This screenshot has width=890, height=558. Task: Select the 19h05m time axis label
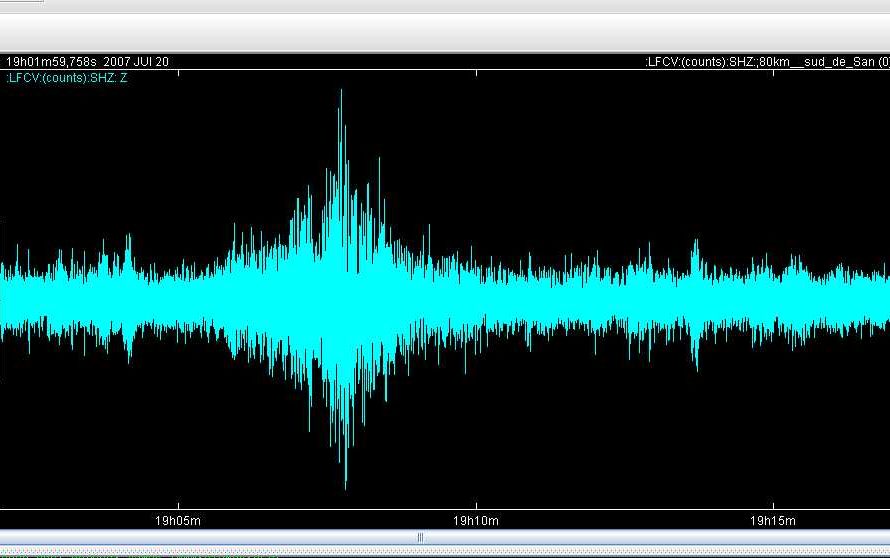click(178, 521)
